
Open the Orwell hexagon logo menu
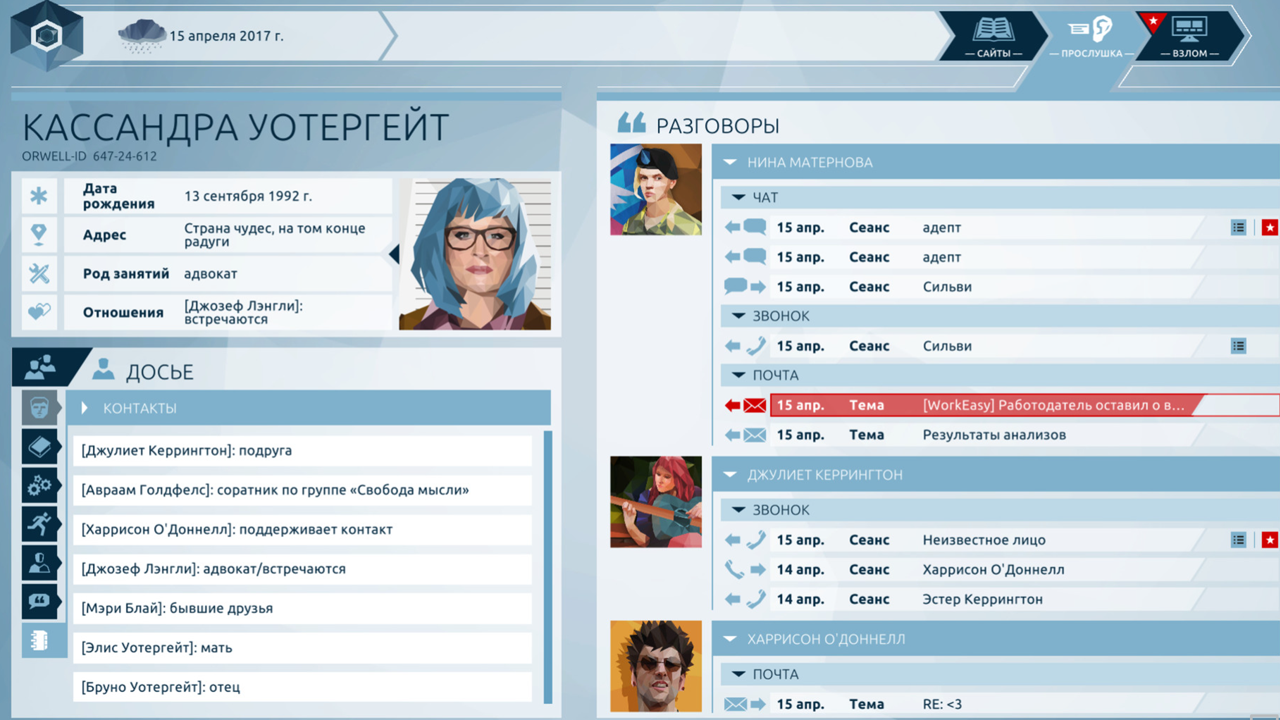[x=47, y=37]
